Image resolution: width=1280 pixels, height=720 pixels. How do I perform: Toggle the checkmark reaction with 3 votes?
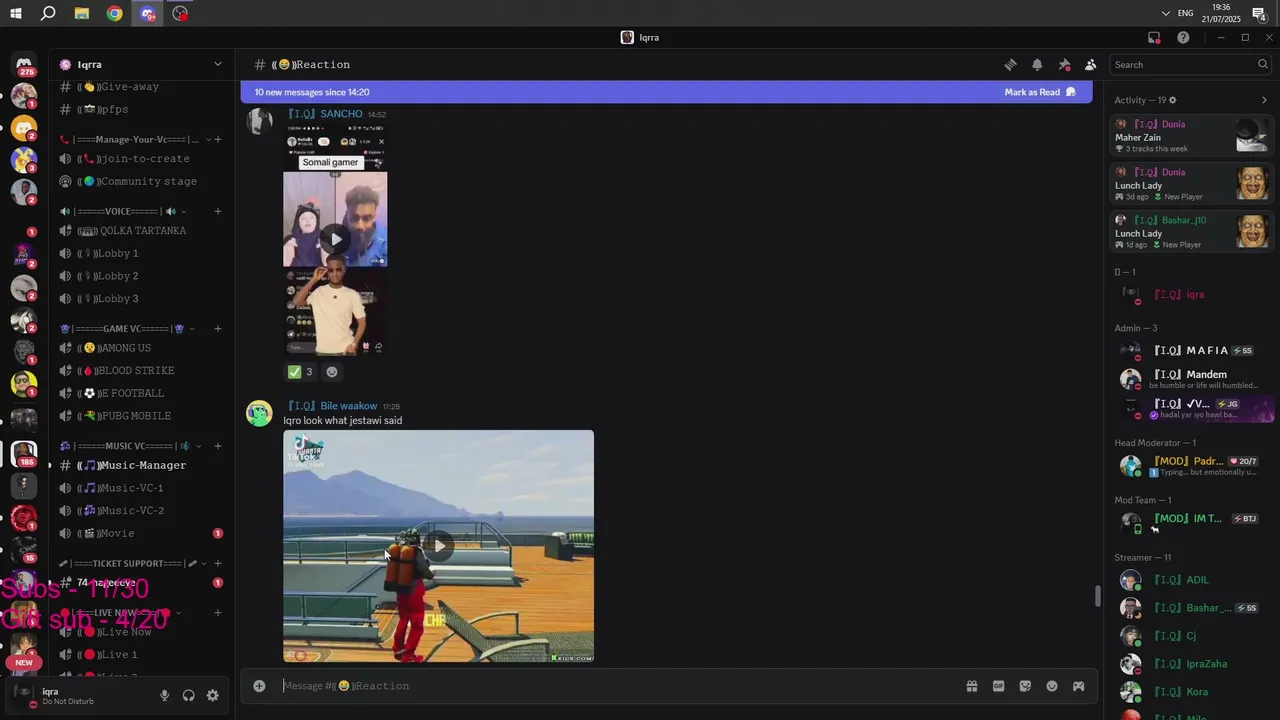tap(301, 372)
